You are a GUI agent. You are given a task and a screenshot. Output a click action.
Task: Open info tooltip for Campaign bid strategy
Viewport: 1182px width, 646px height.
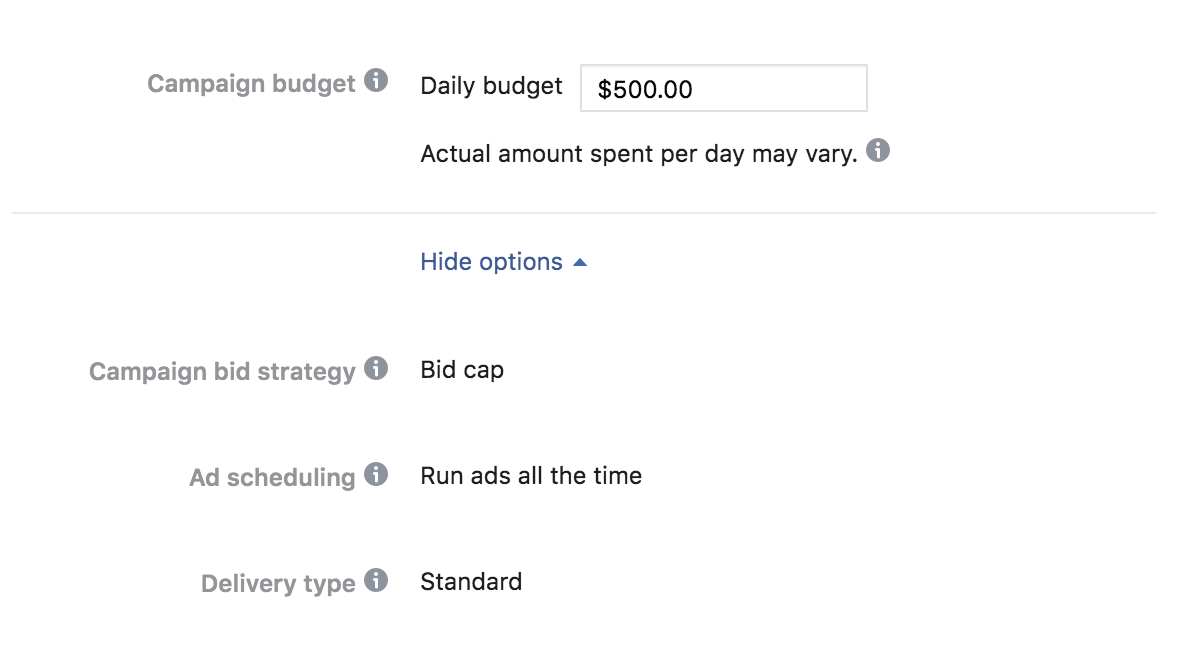[376, 368]
